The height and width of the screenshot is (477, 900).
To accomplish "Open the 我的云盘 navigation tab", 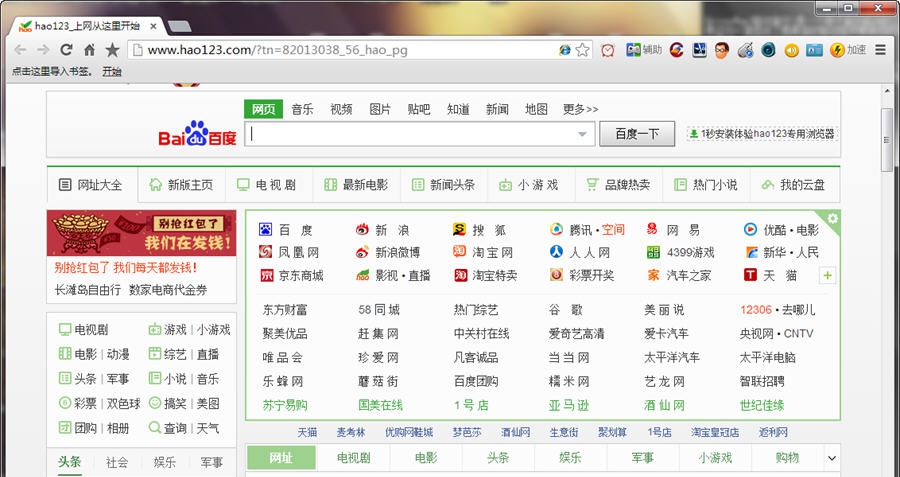I will click(x=794, y=185).
